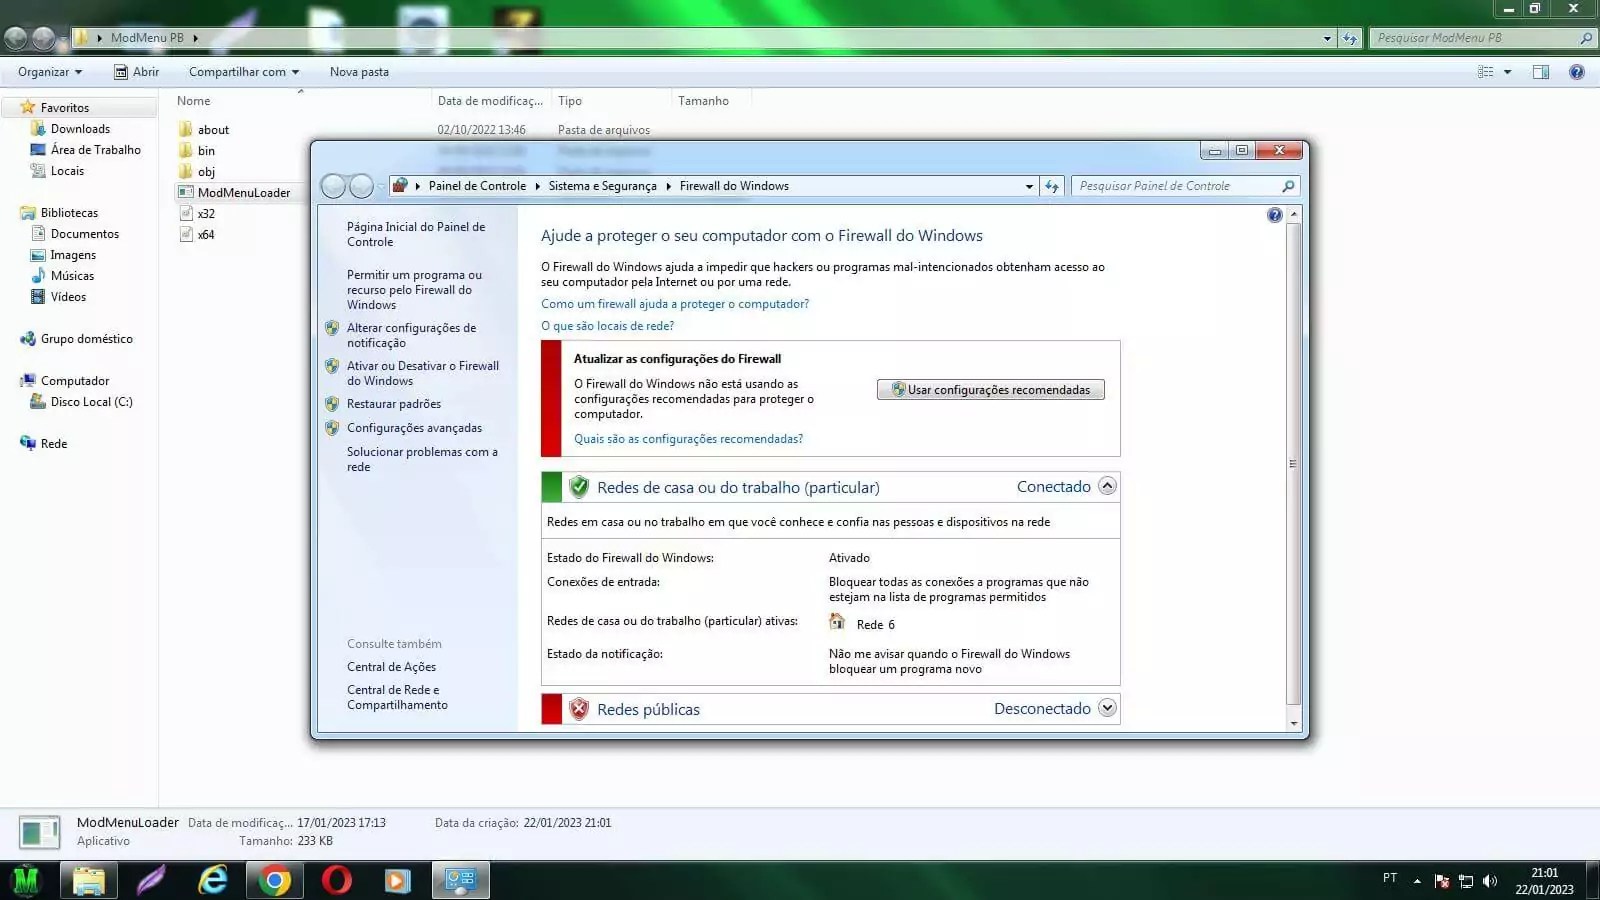Click the volume speaker icon in the tray
The width and height of the screenshot is (1600, 900).
click(x=1490, y=881)
